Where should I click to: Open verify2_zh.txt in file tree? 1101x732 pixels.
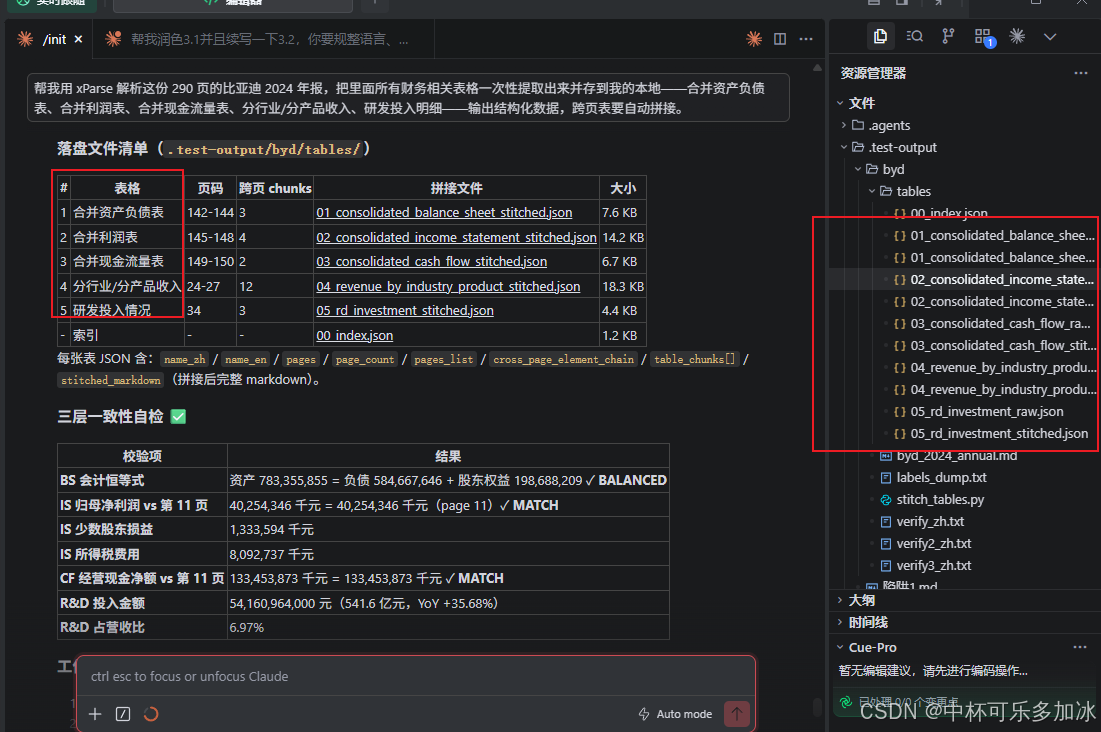click(934, 544)
